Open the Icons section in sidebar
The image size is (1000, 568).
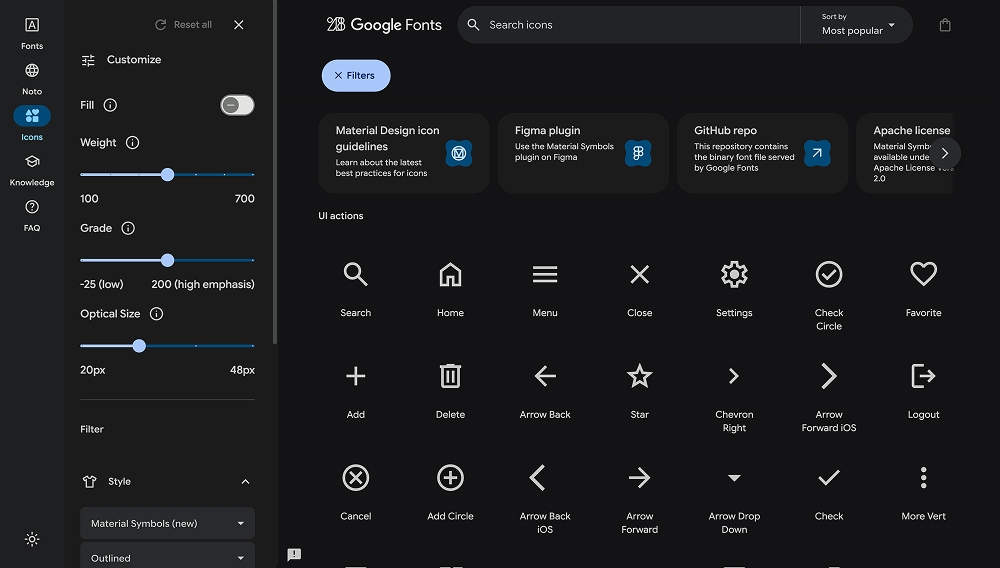[32, 124]
